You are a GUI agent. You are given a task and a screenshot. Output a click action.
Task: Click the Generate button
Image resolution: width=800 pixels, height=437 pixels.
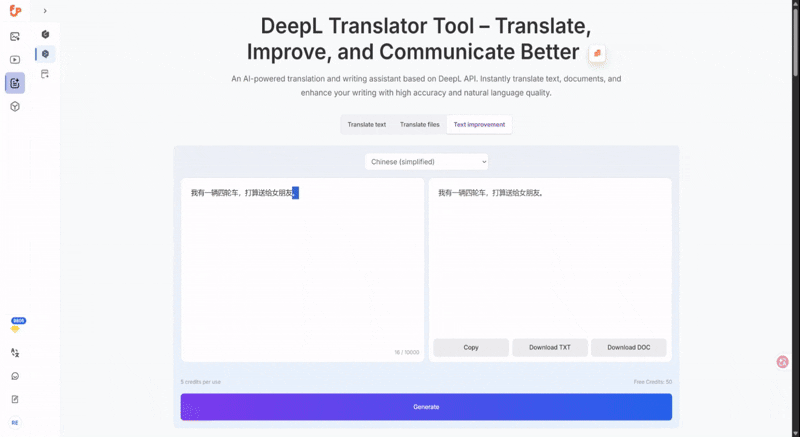coord(426,407)
